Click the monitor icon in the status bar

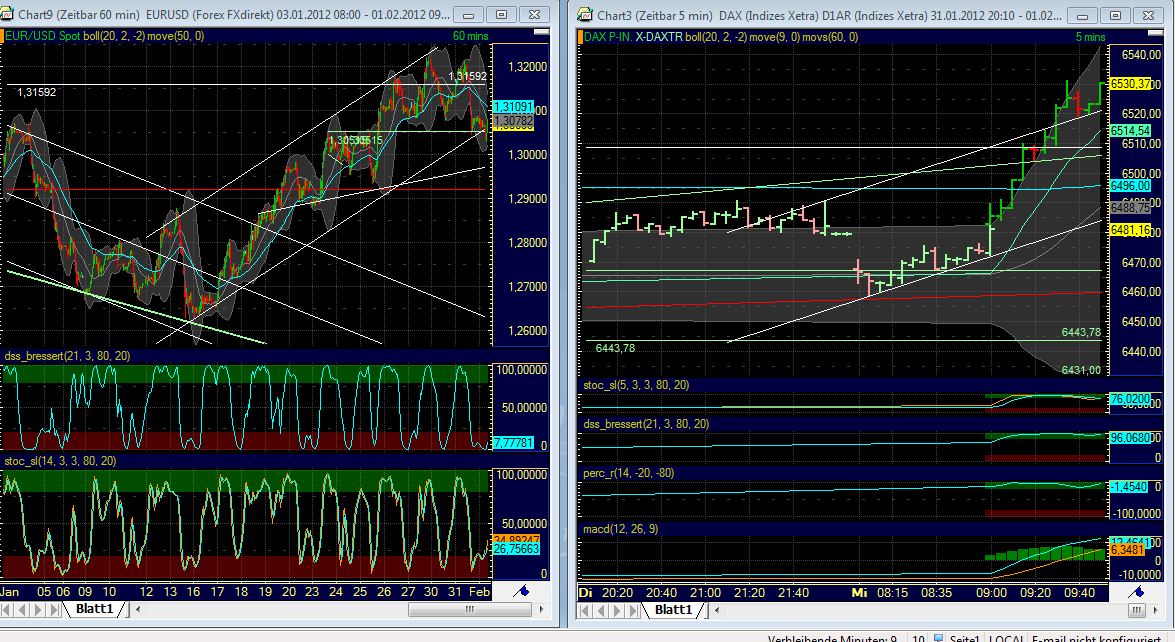point(939,637)
